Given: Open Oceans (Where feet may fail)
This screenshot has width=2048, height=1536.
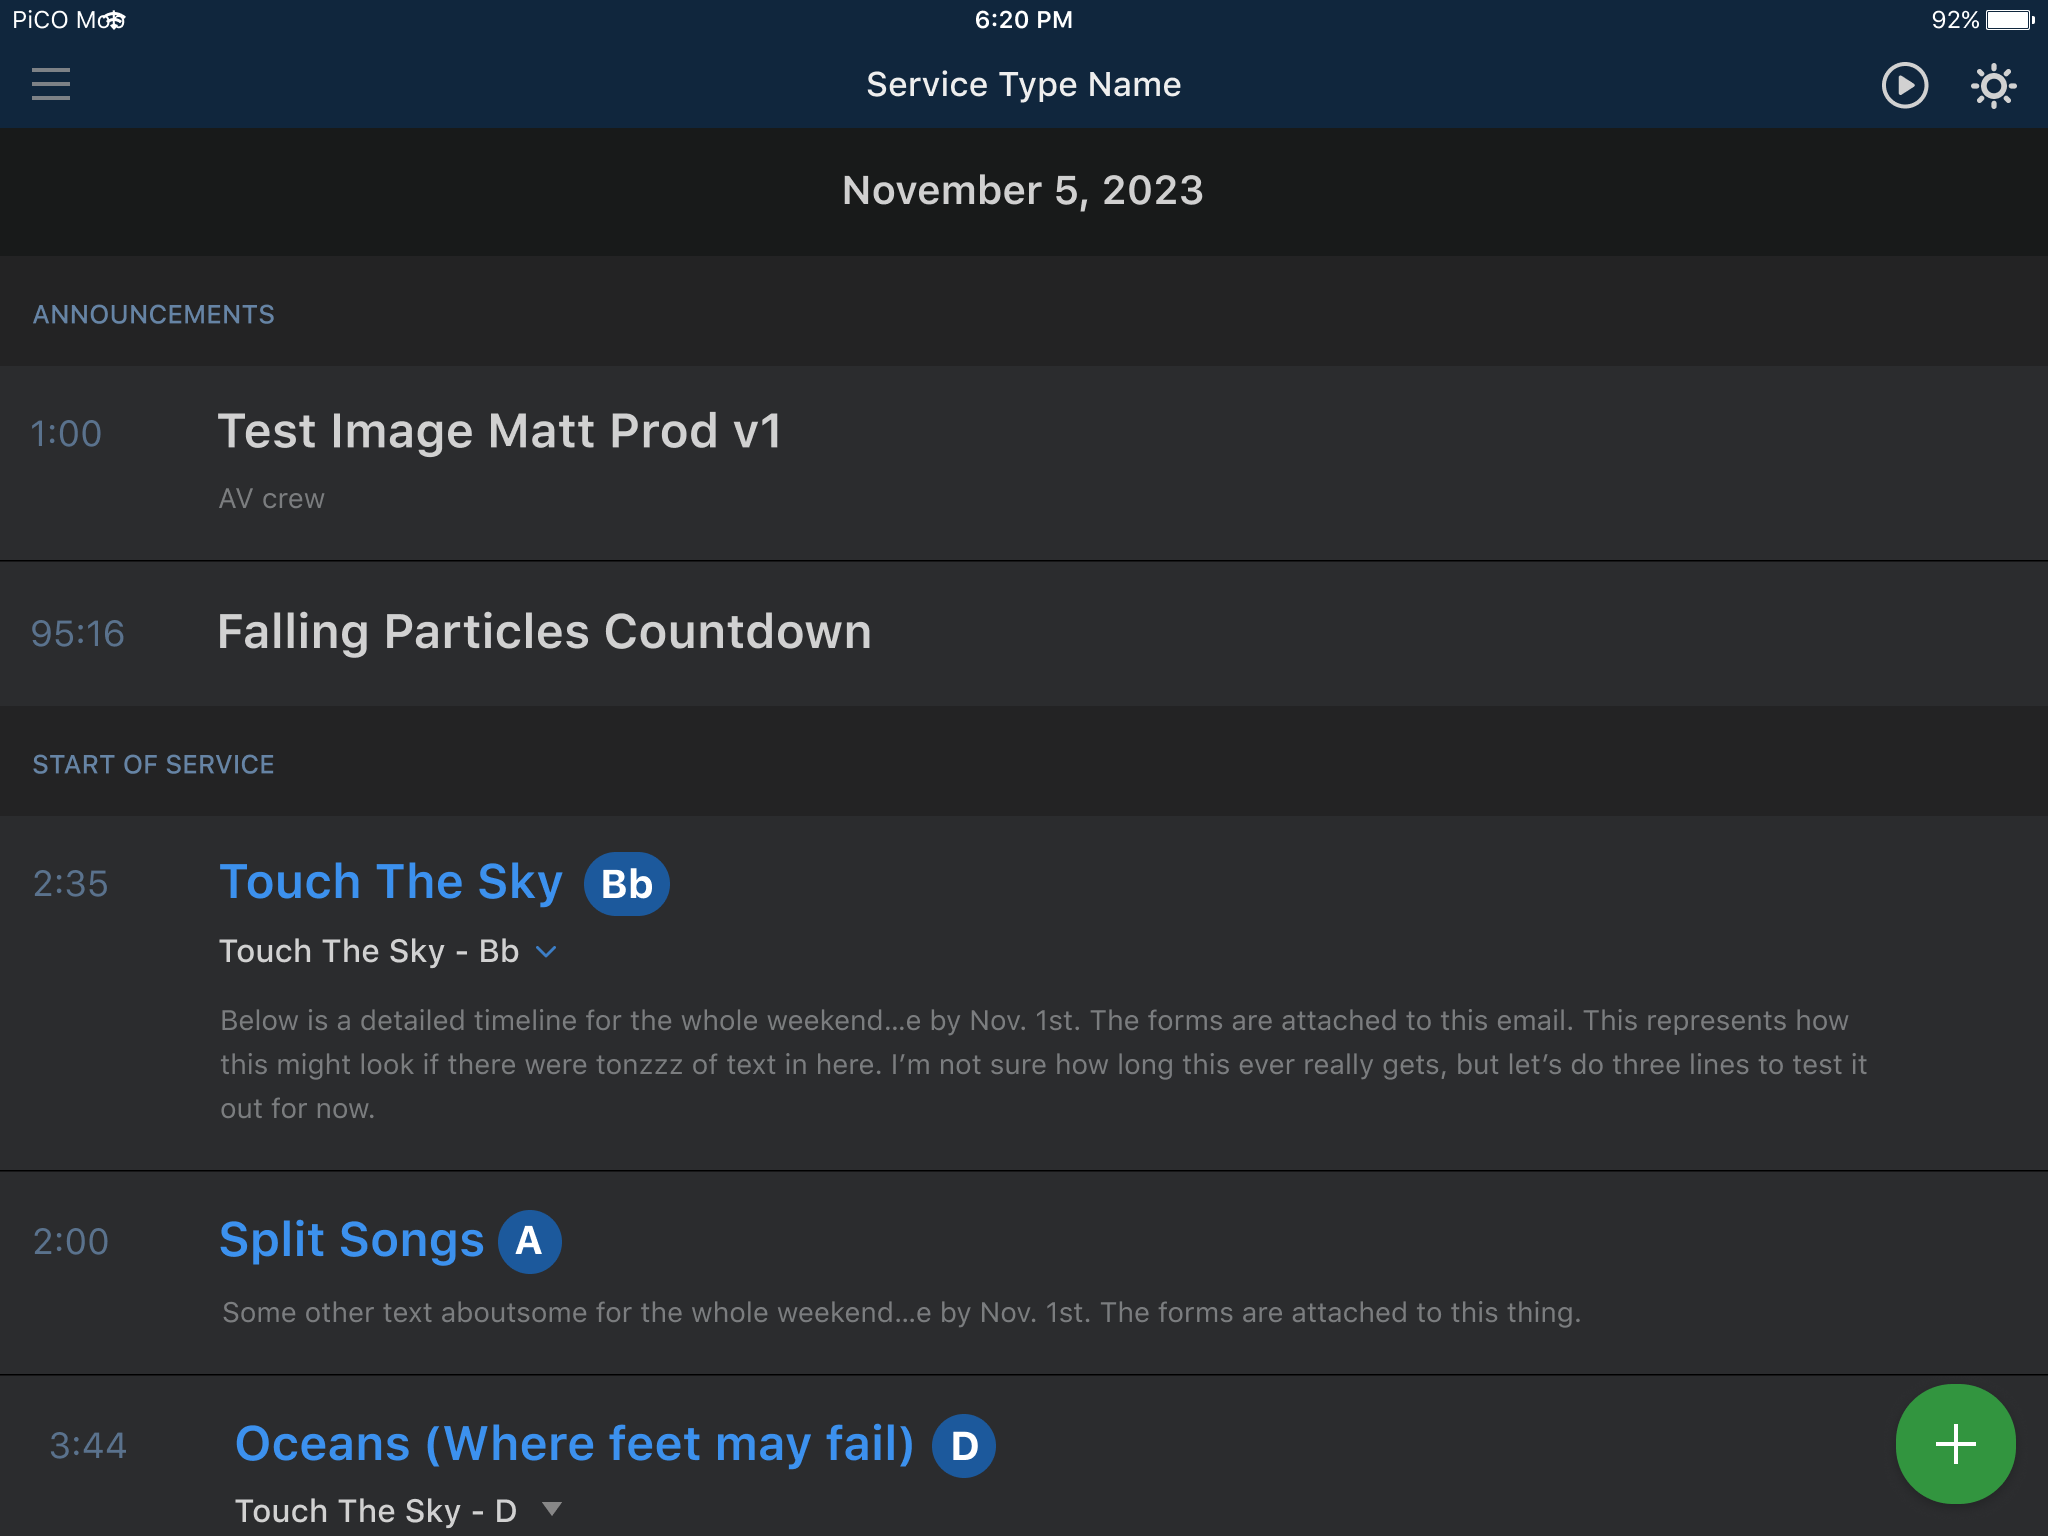Looking at the screenshot, I should click(x=574, y=1444).
